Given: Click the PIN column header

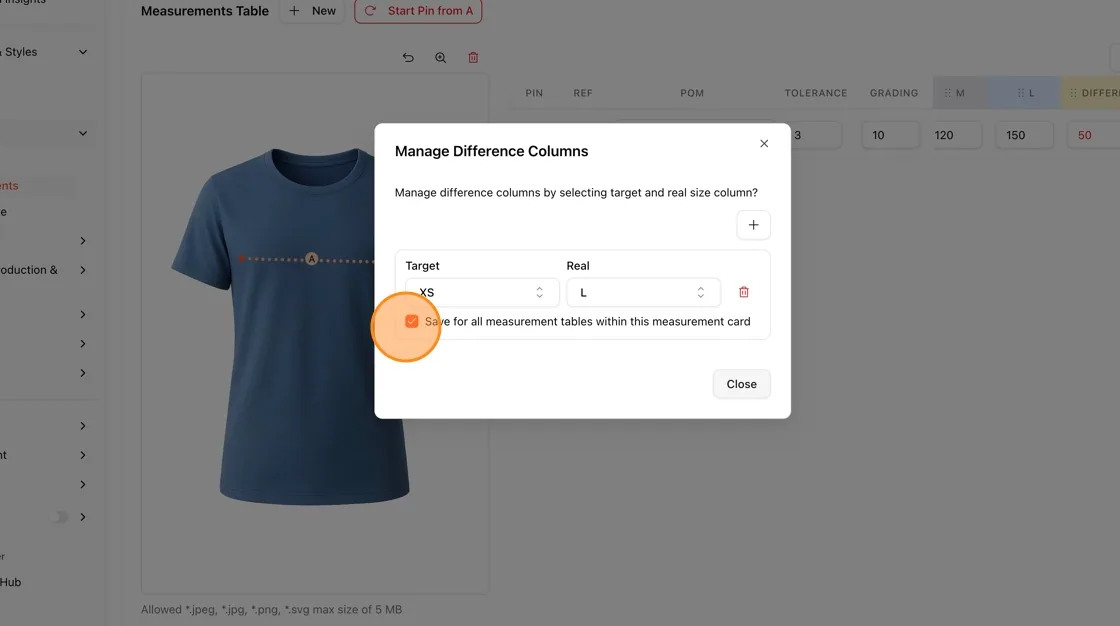Looking at the screenshot, I should [x=534, y=93].
